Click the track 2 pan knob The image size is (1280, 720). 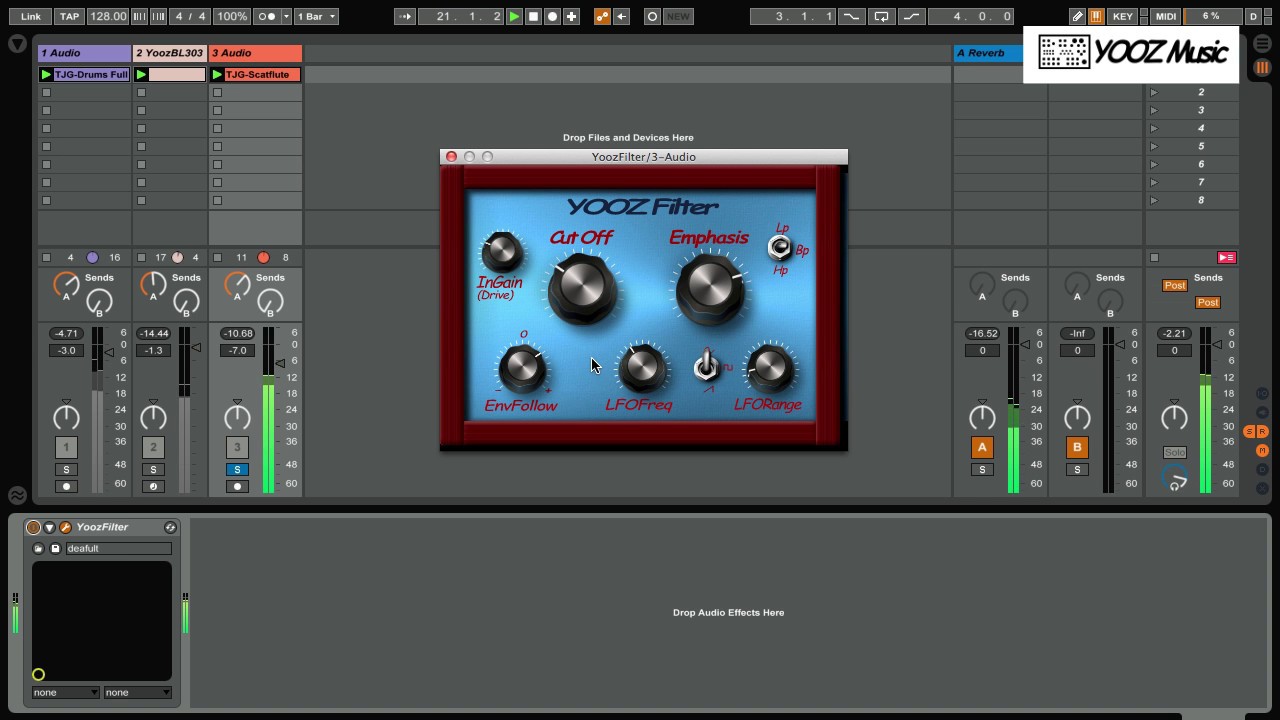(153, 417)
